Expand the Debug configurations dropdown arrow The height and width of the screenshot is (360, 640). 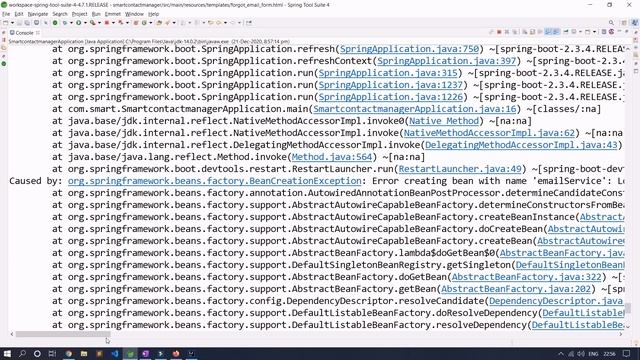pyautogui.click(x=71, y=23)
